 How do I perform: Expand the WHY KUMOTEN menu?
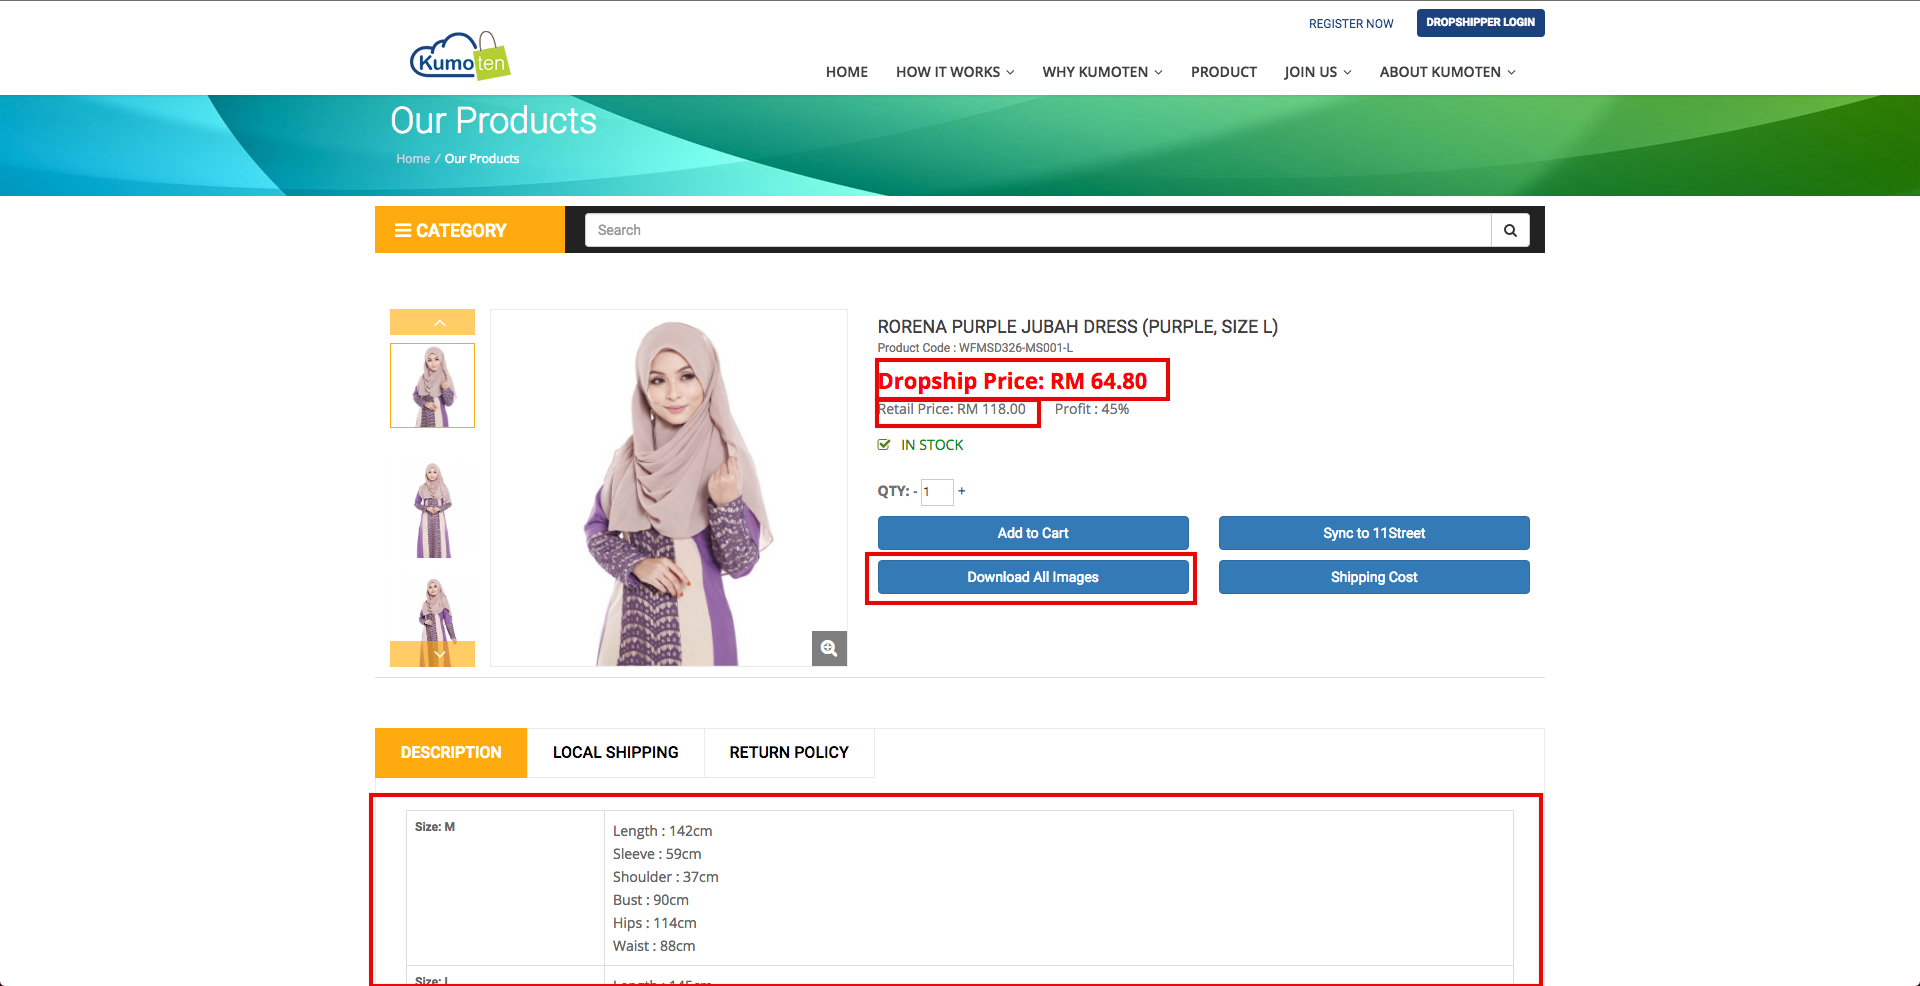pyautogui.click(x=1102, y=72)
